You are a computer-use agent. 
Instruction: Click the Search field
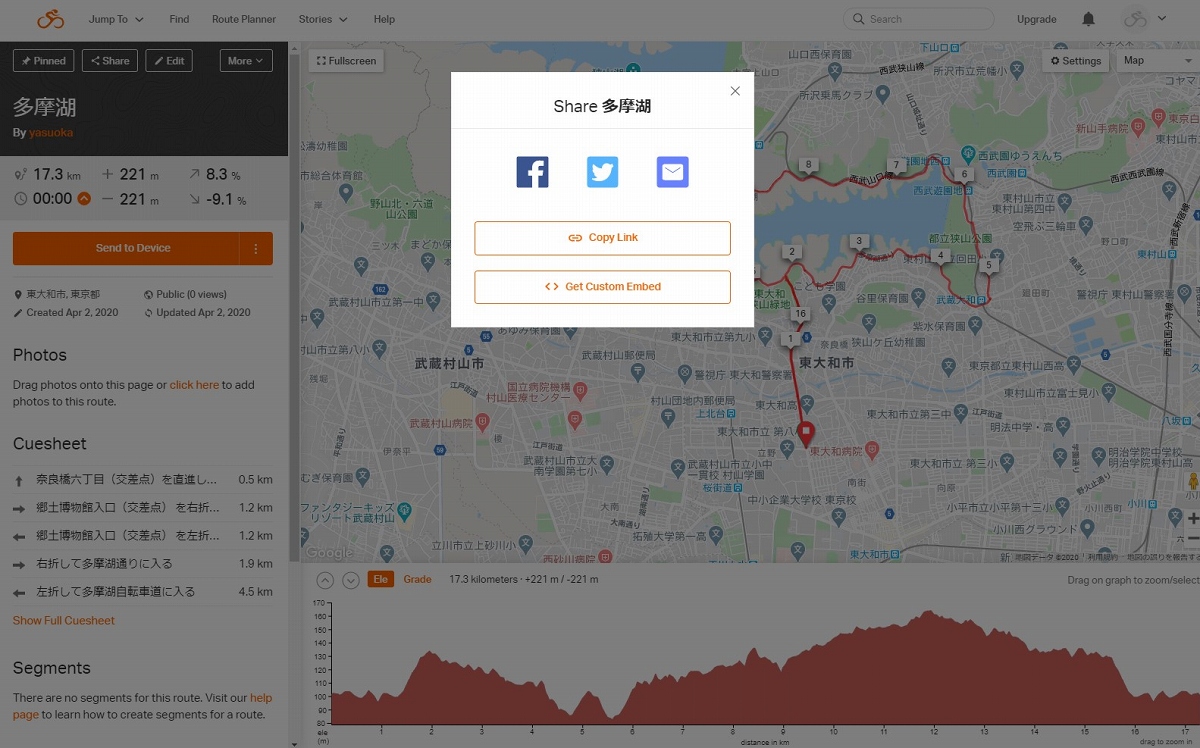918,19
